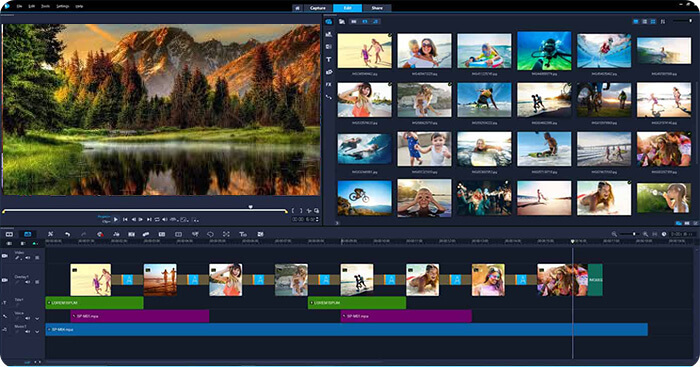This screenshot has height=367, width=700.
Task: Click the preview scrubber bar
Action: 145,210
